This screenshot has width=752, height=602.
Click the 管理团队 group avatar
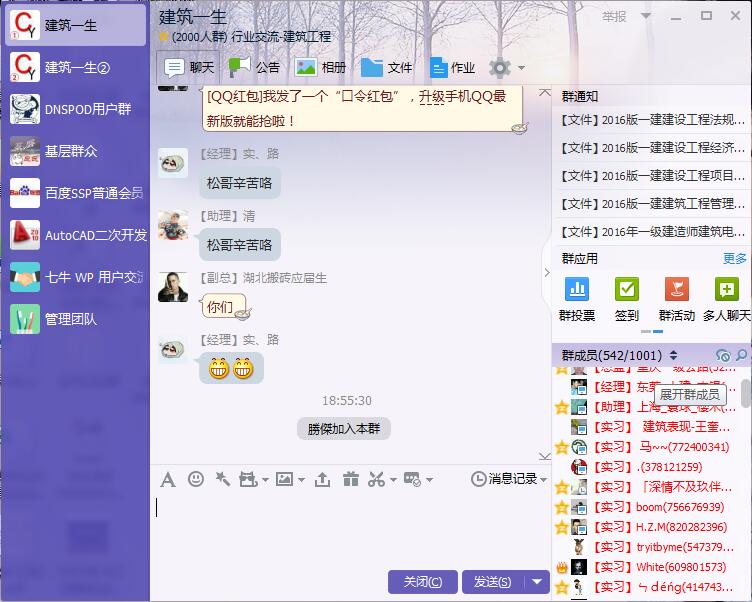pos(24,319)
